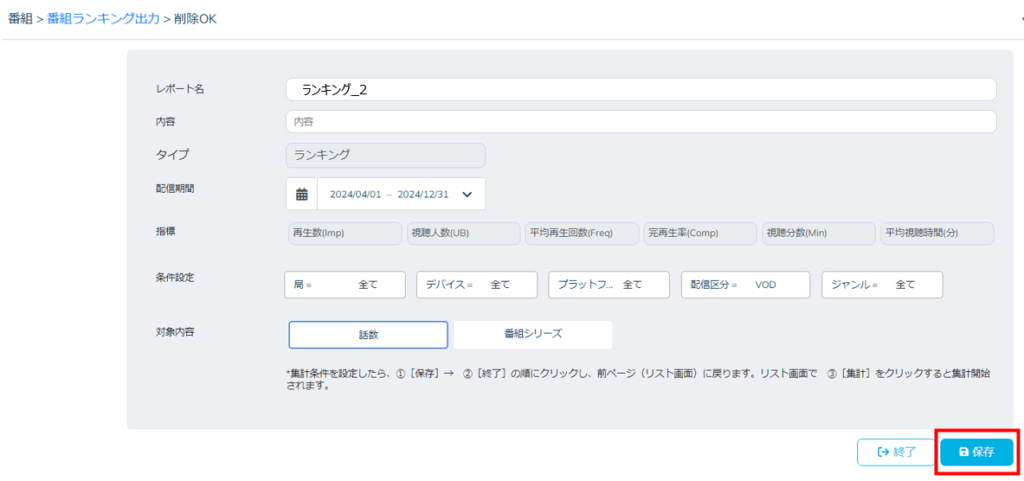Click the レポート名 input field
The image size is (1024, 481).
pyautogui.click(x=640, y=89)
